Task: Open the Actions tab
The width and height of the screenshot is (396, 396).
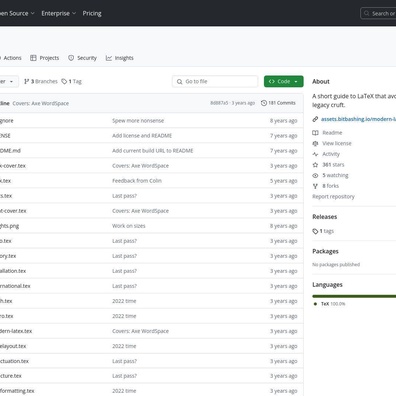Action: click(x=12, y=58)
